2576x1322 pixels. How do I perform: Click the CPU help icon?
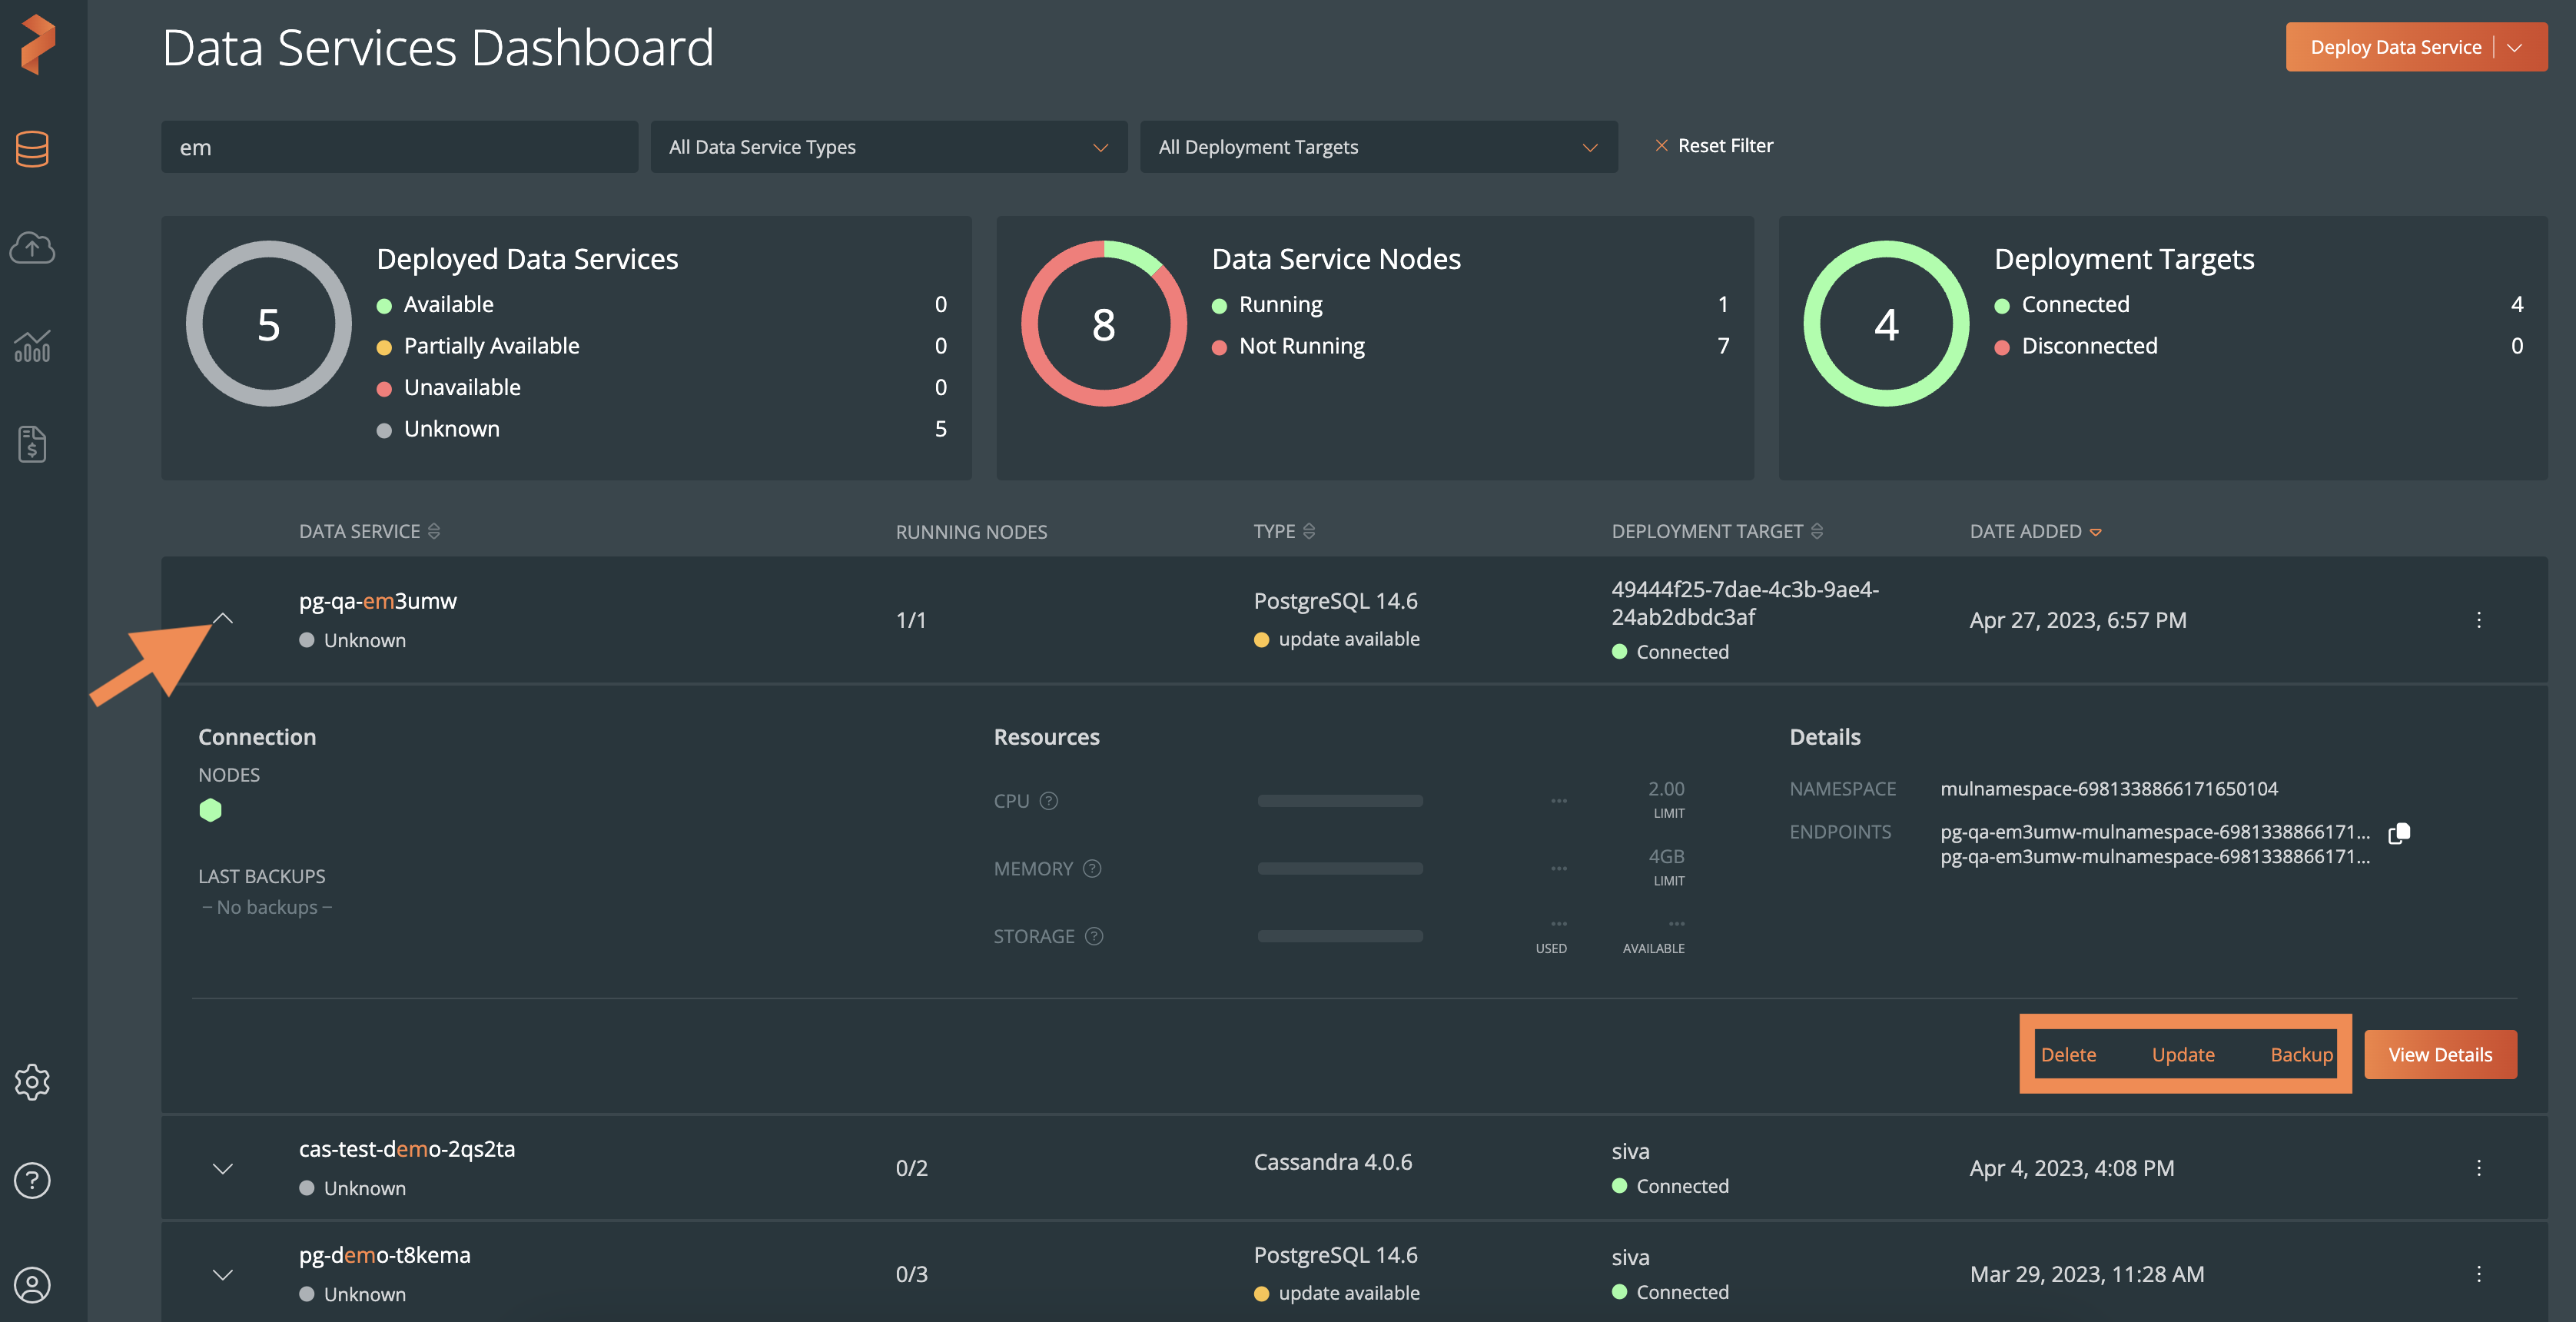(x=1049, y=801)
